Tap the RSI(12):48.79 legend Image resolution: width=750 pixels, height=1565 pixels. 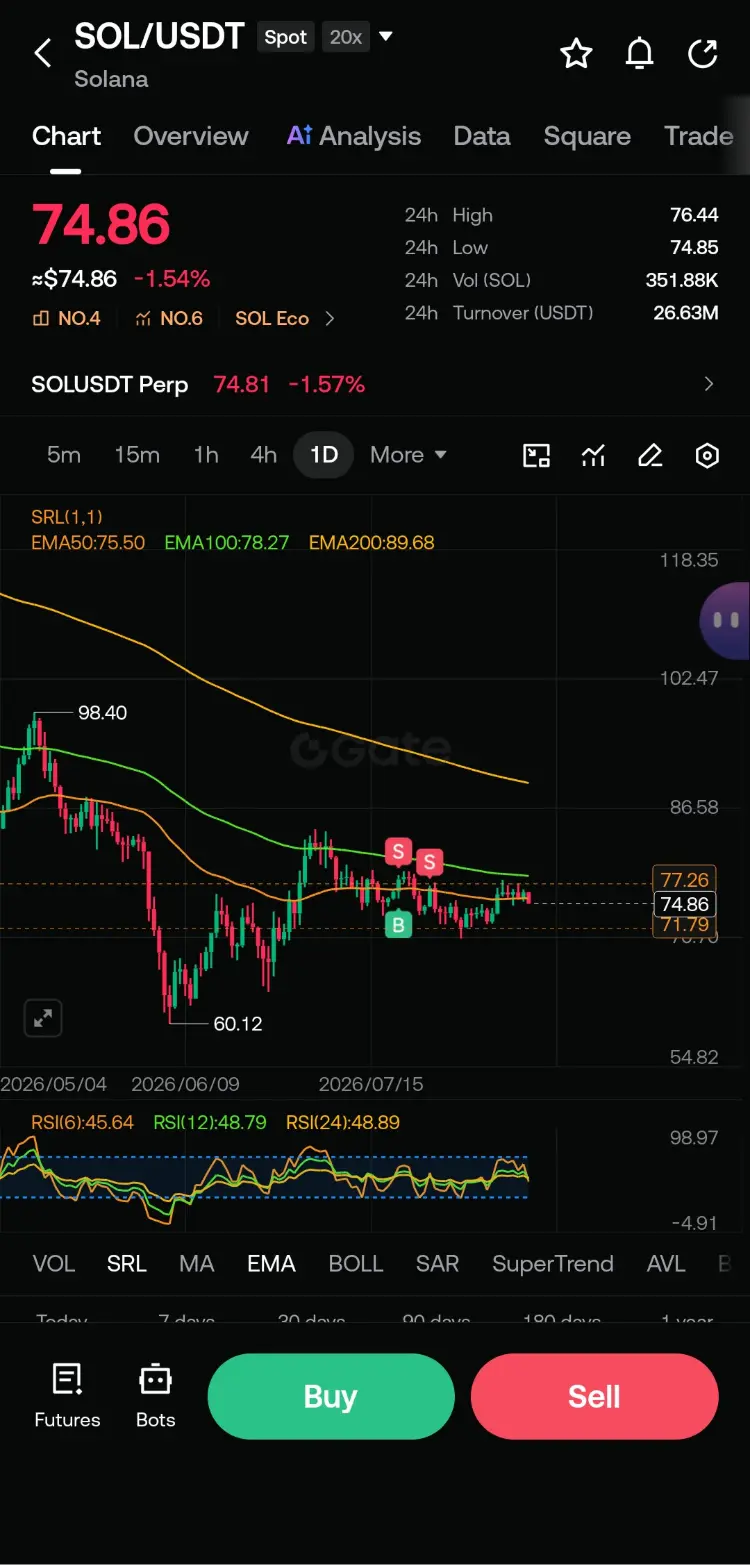click(210, 1122)
